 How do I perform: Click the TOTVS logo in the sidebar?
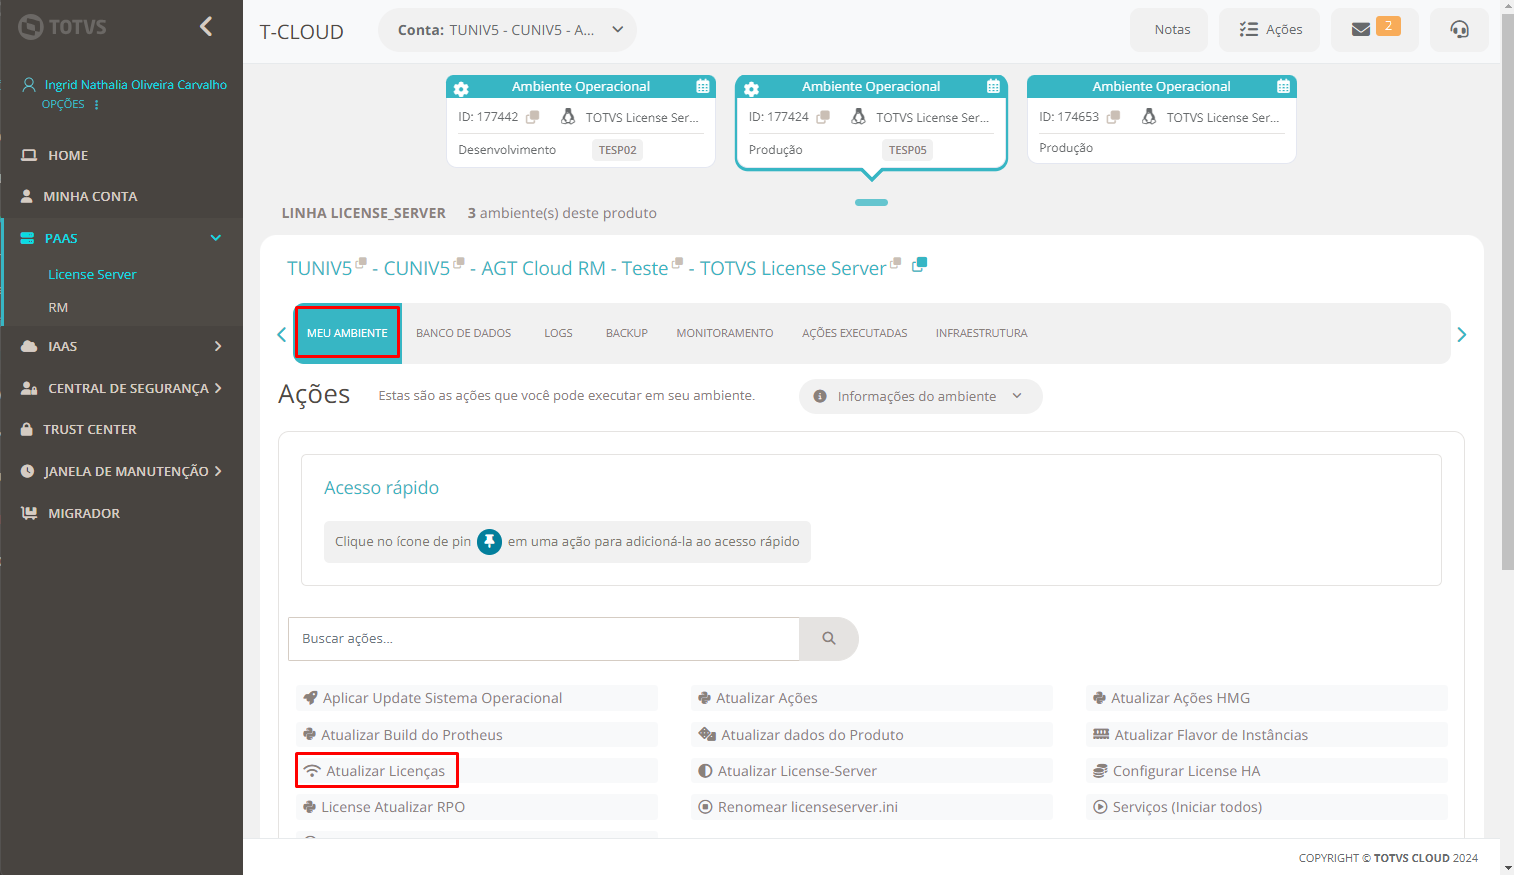[62, 27]
